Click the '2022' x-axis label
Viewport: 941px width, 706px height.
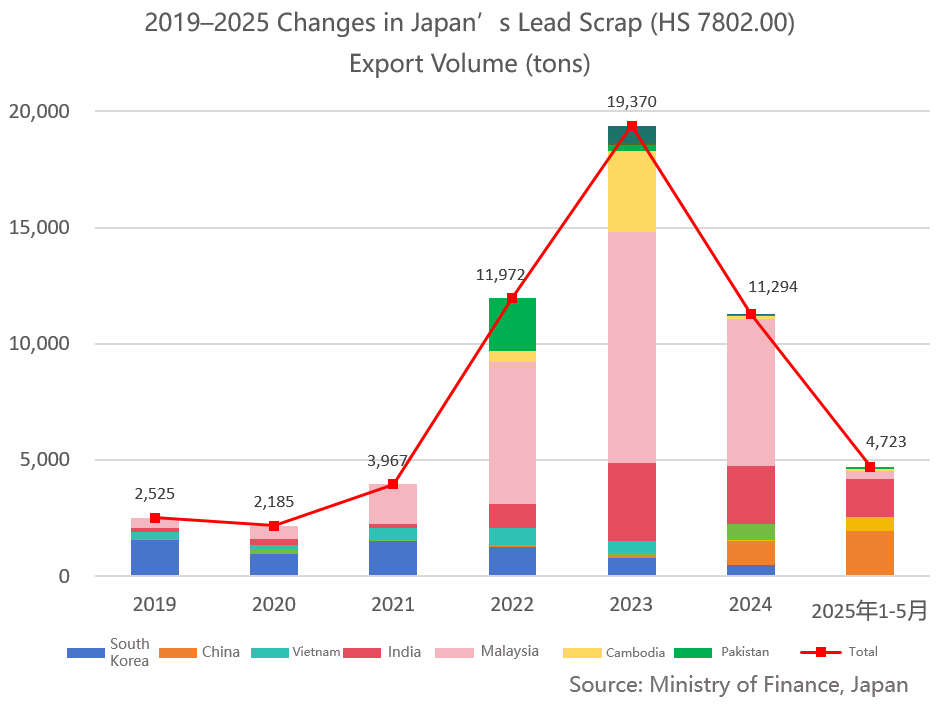[512, 604]
